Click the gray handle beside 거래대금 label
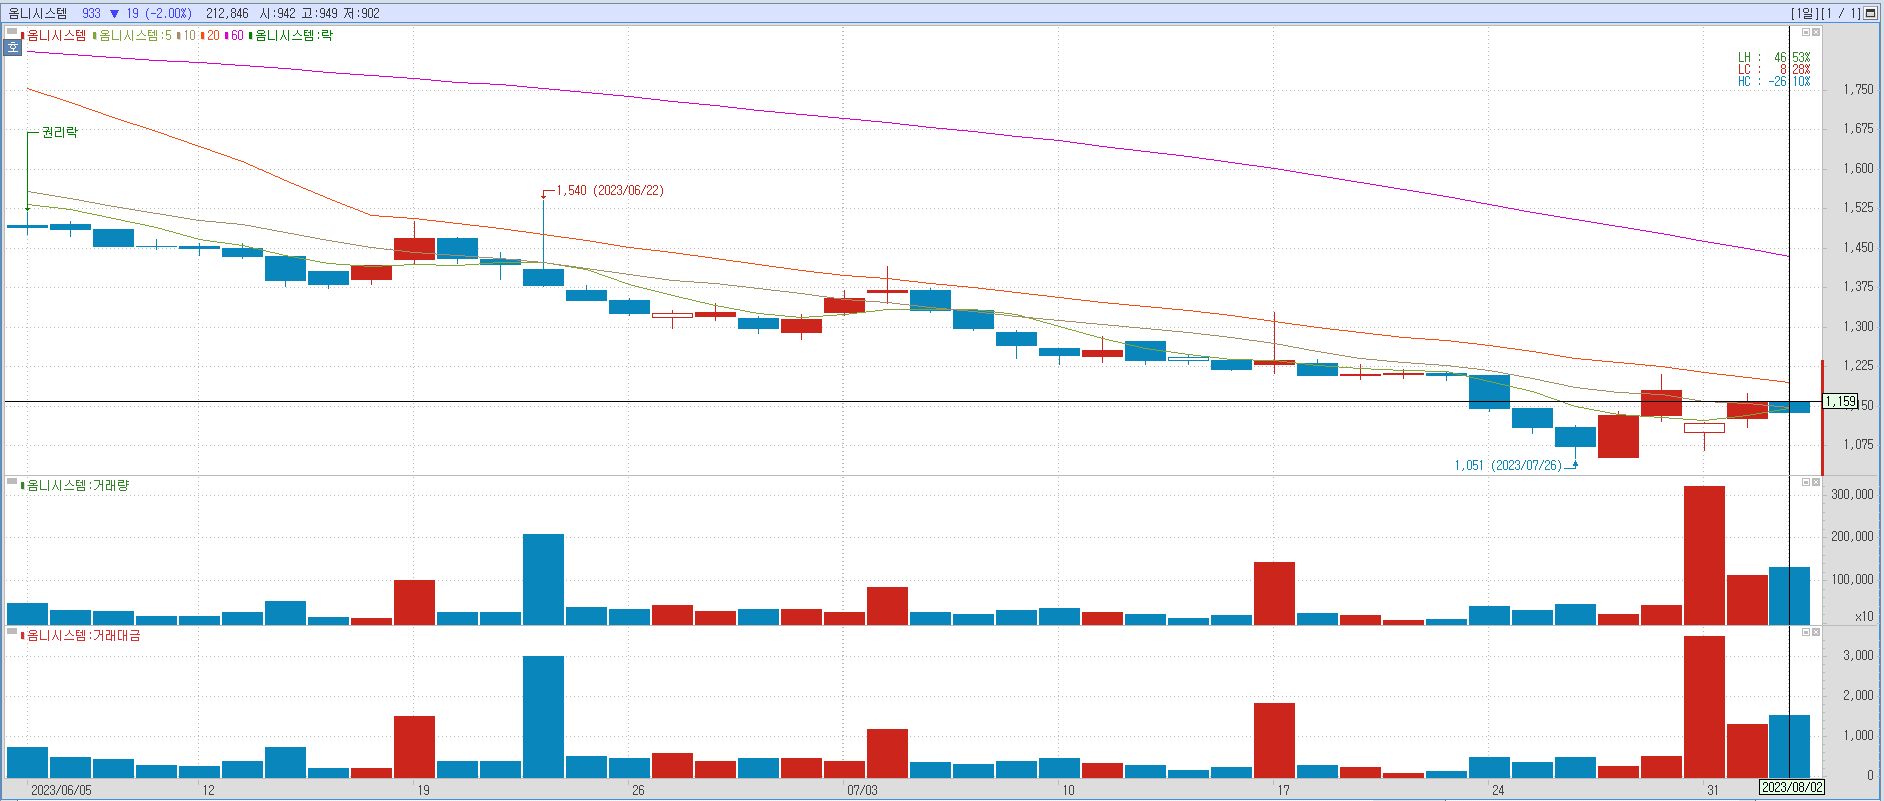The image size is (1884, 801). click(12, 632)
